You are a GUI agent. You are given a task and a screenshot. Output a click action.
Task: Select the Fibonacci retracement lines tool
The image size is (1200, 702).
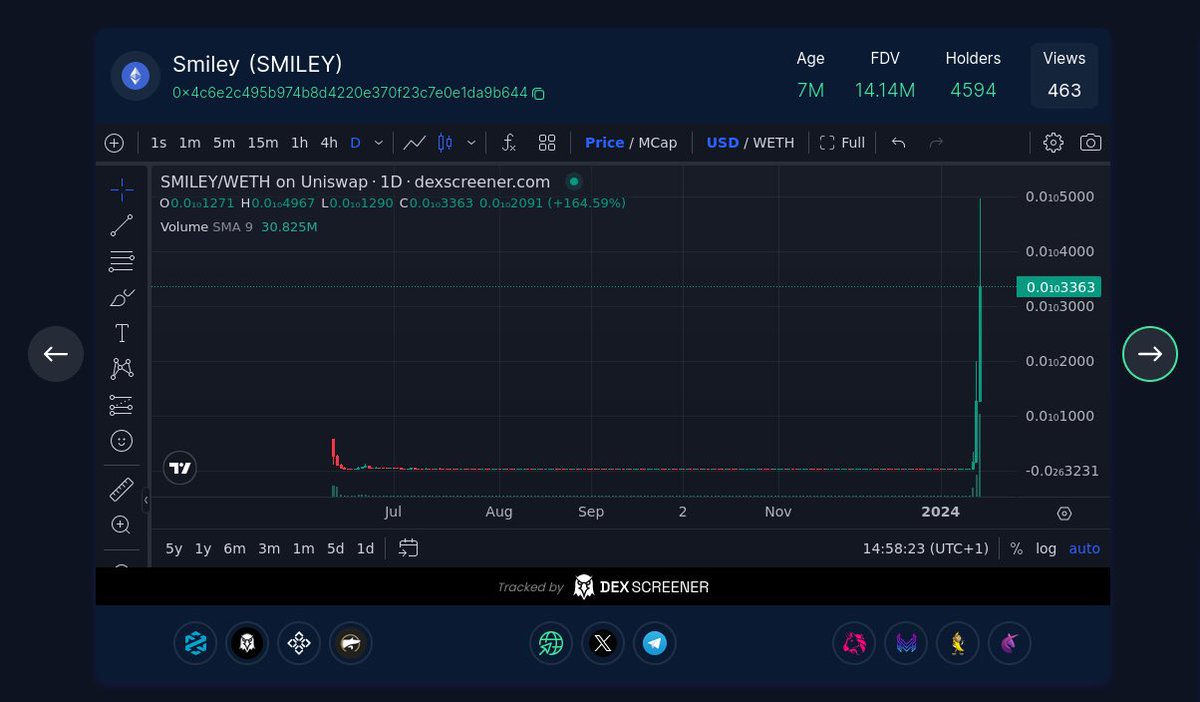tap(122, 261)
